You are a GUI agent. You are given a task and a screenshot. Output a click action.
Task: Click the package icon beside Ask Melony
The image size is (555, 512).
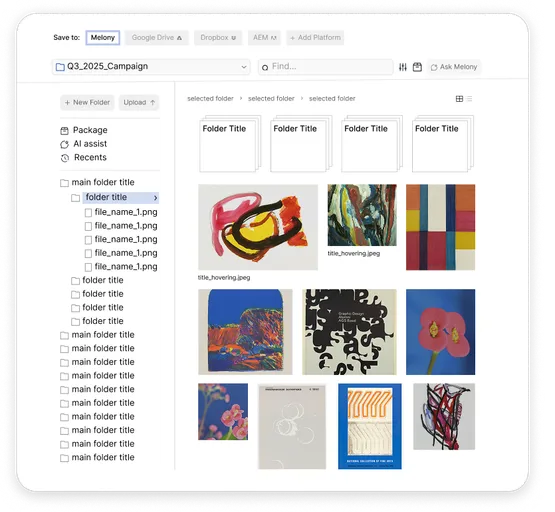[x=417, y=67]
